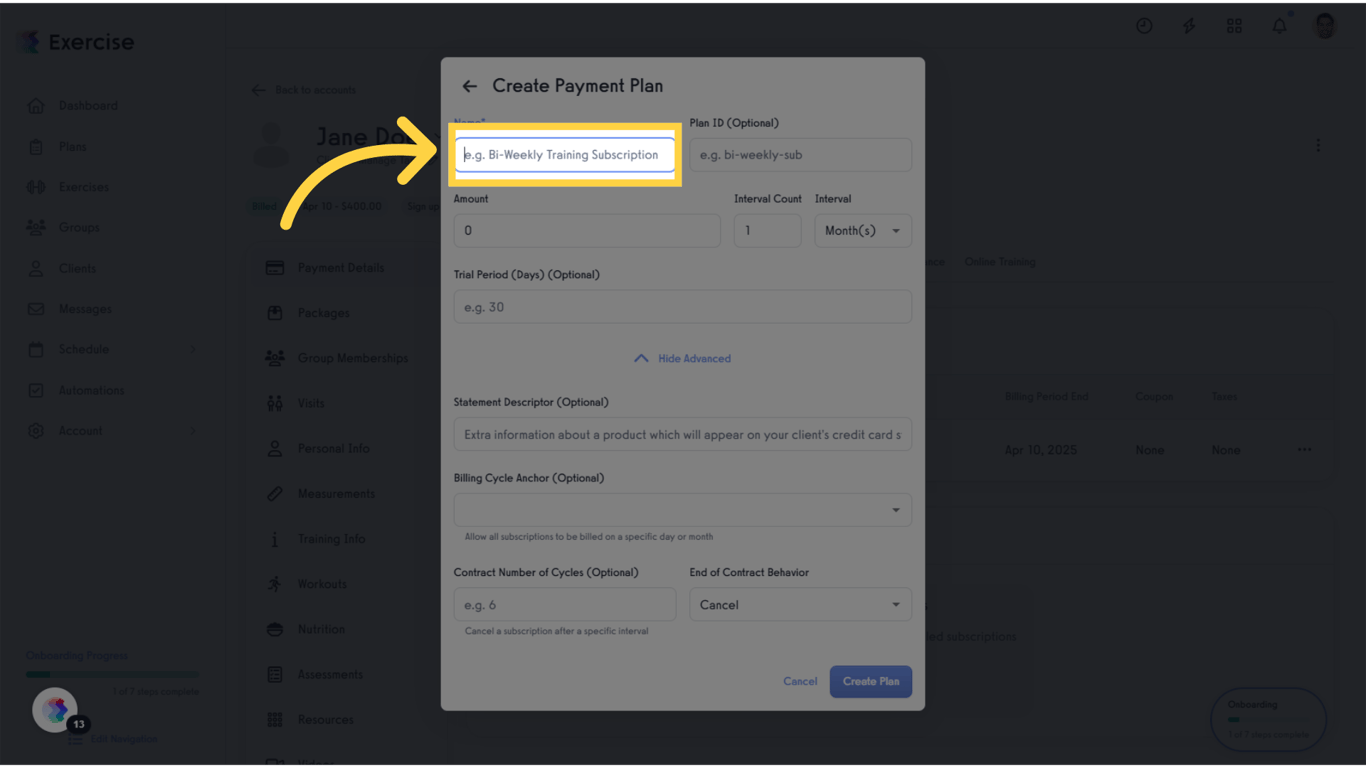Viewport: 1366px width, 768px height.
Task: Open Payment Details in account menu
Action: point(340,268)
